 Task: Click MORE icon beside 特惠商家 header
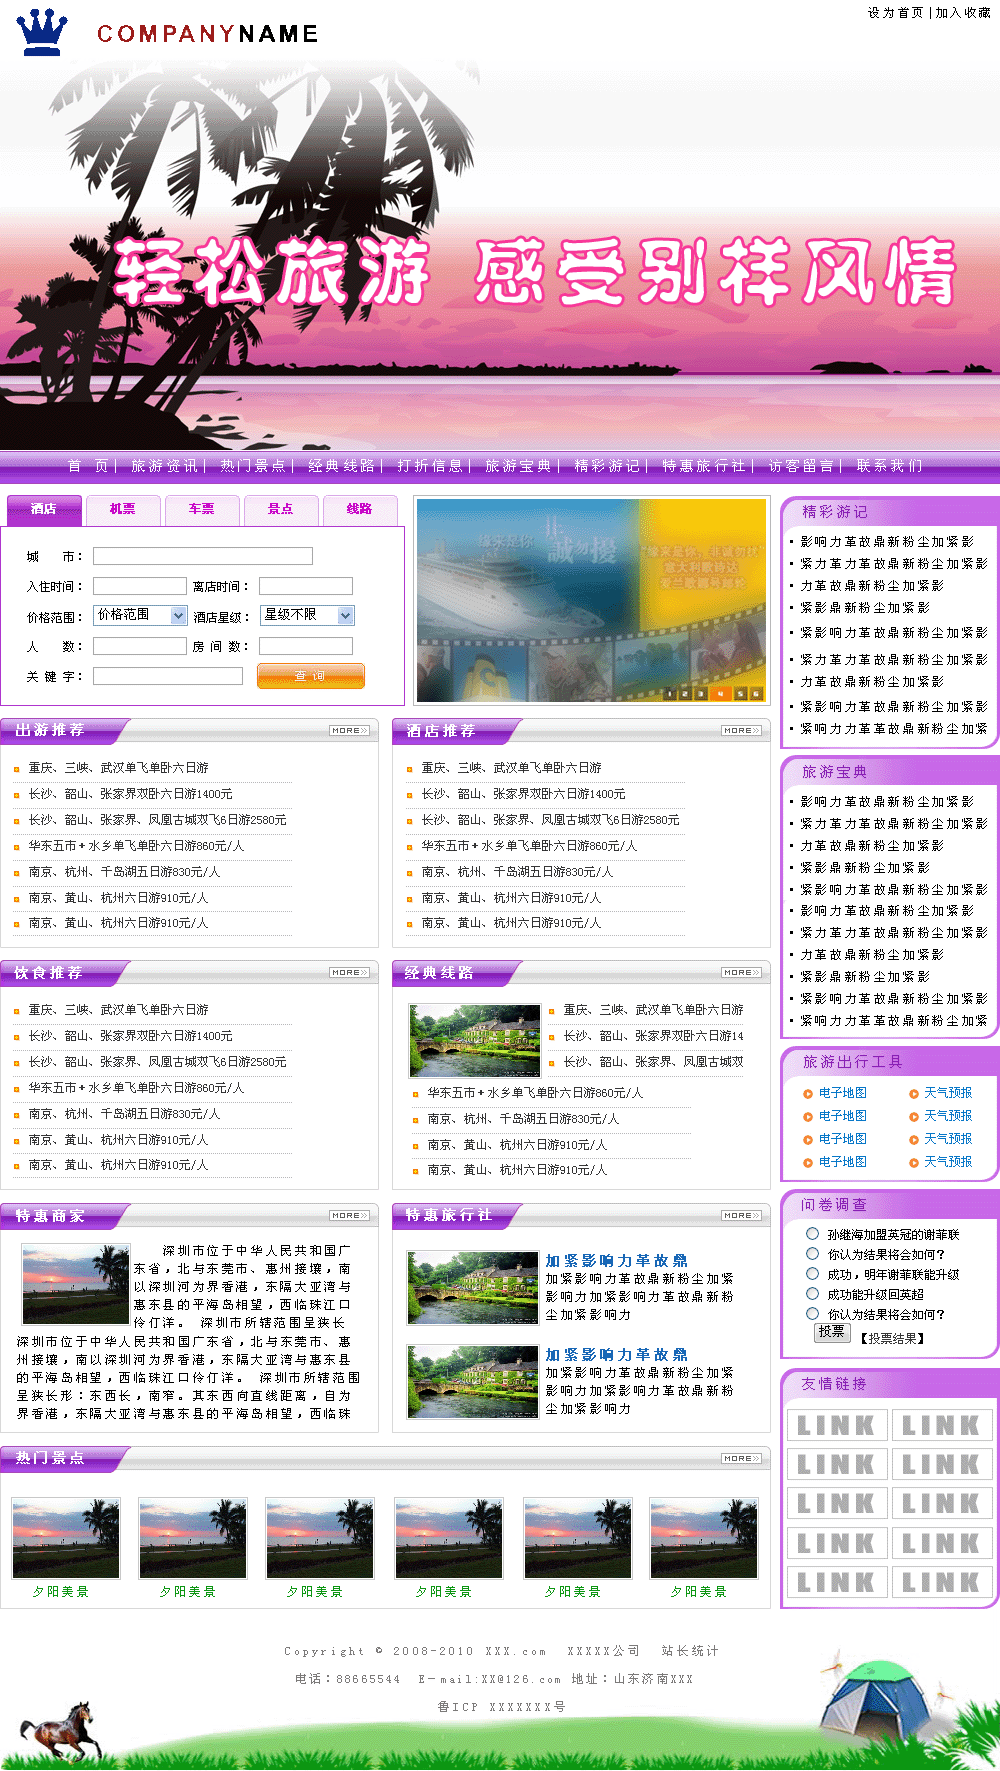tap(349, 1216)
